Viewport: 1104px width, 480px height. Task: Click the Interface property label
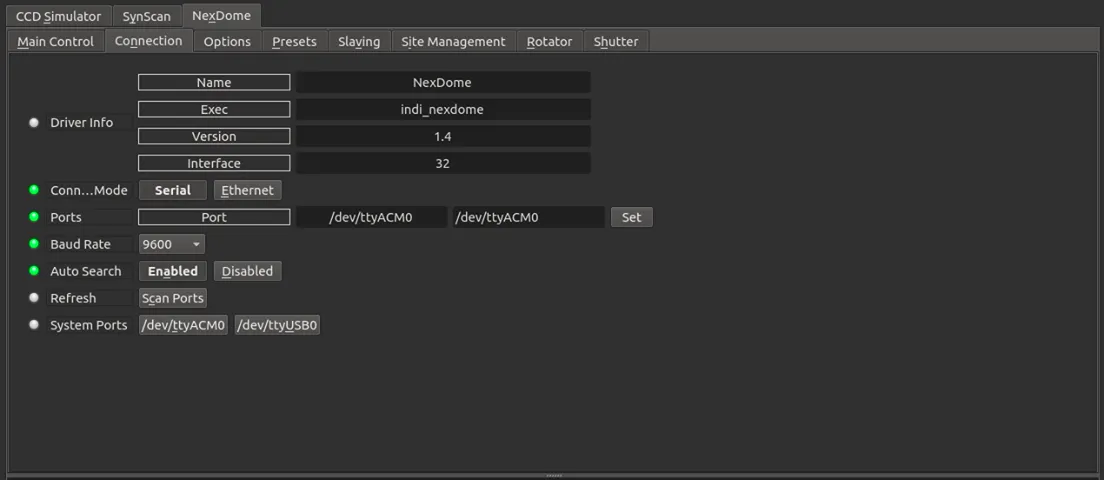[214, 163]
